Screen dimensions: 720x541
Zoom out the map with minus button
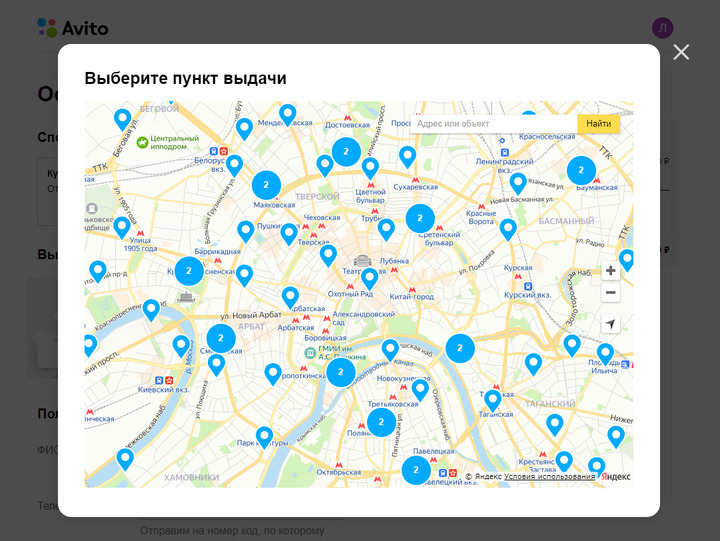[x=610, y=293]
